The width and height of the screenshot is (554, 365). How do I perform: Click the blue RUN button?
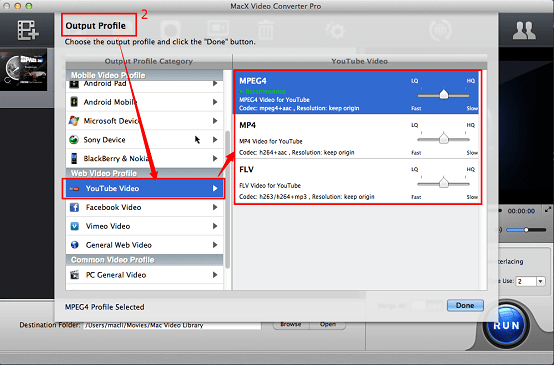pos(507,325)
